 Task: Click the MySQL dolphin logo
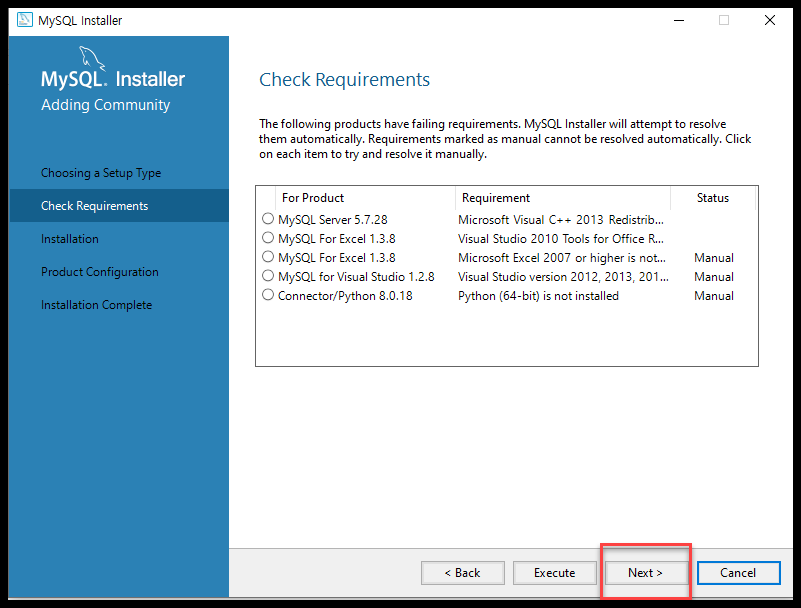click(92, 58)
